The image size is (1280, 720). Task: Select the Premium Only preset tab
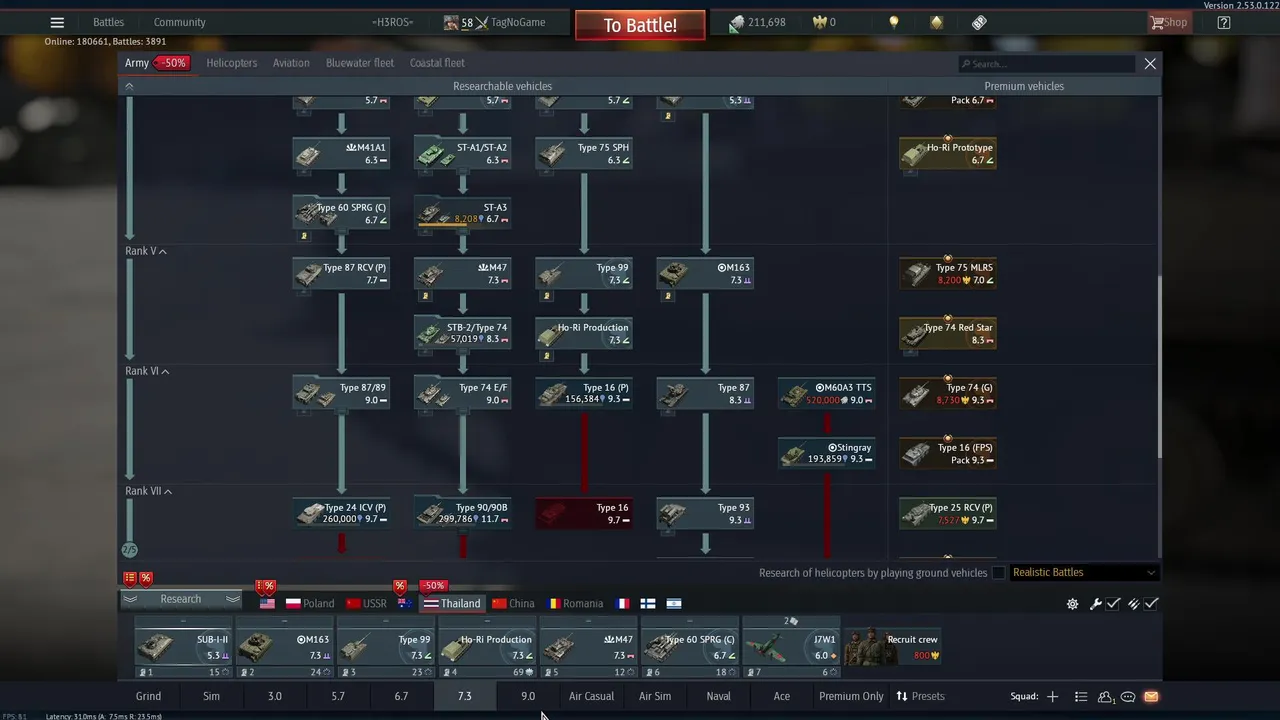point(851,696)
